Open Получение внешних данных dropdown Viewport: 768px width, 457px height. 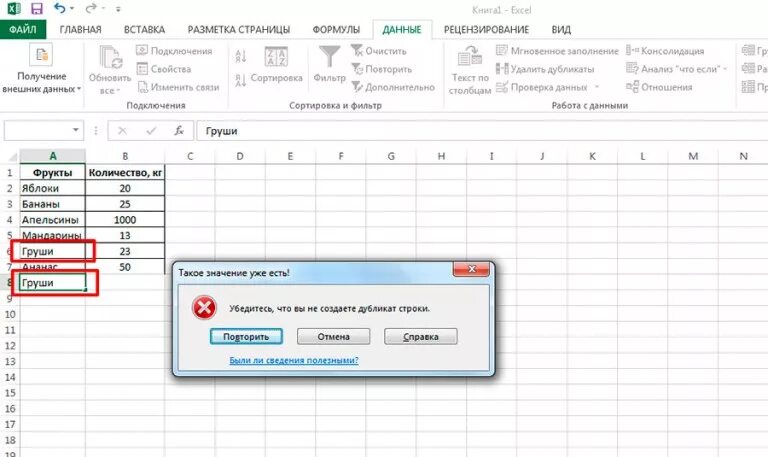(41, 69)
